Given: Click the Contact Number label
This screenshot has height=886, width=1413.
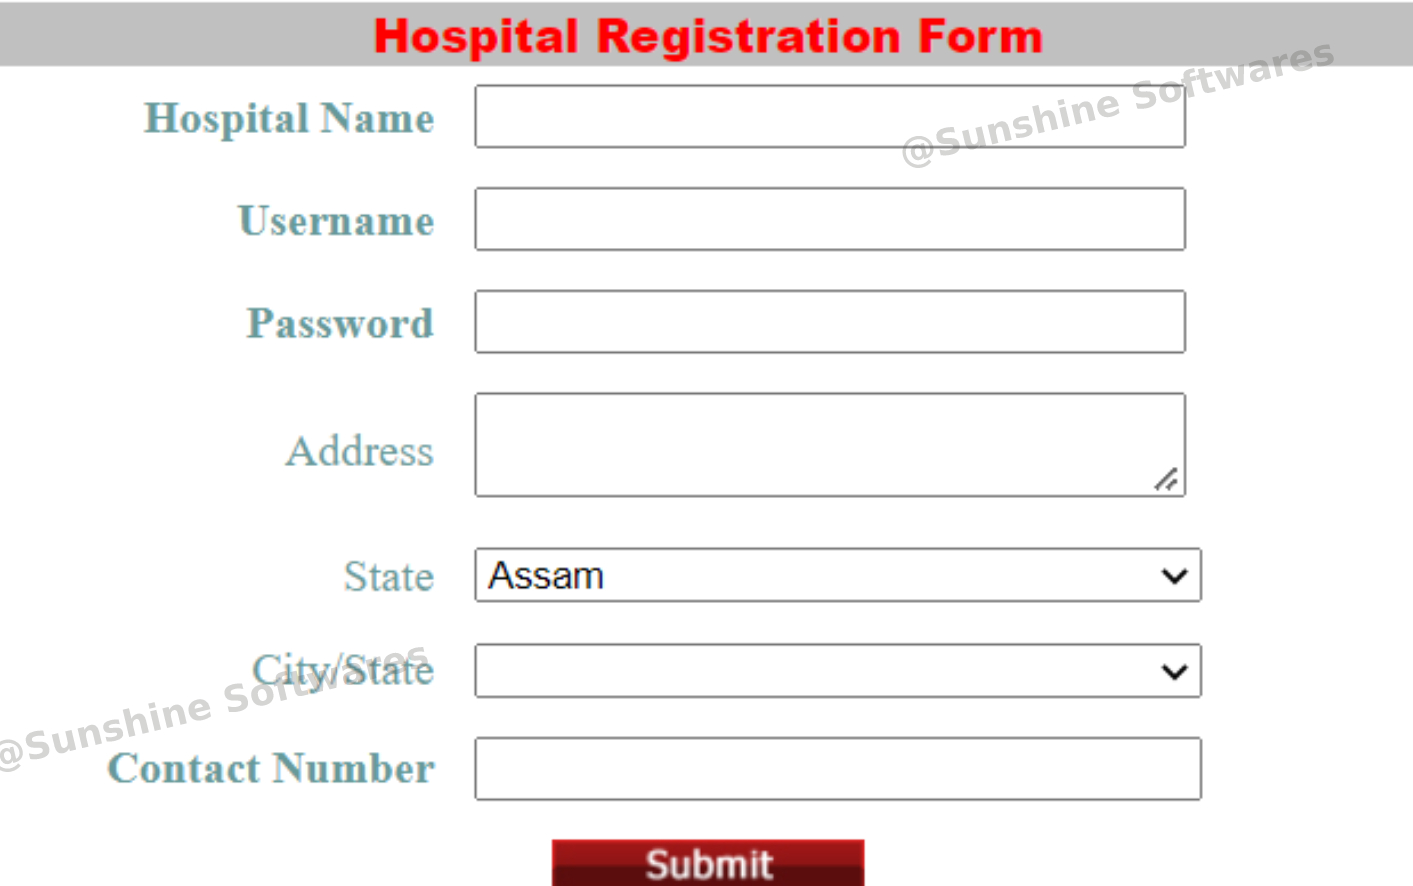Looking at the screenshot, I should (x=271, y=768).
